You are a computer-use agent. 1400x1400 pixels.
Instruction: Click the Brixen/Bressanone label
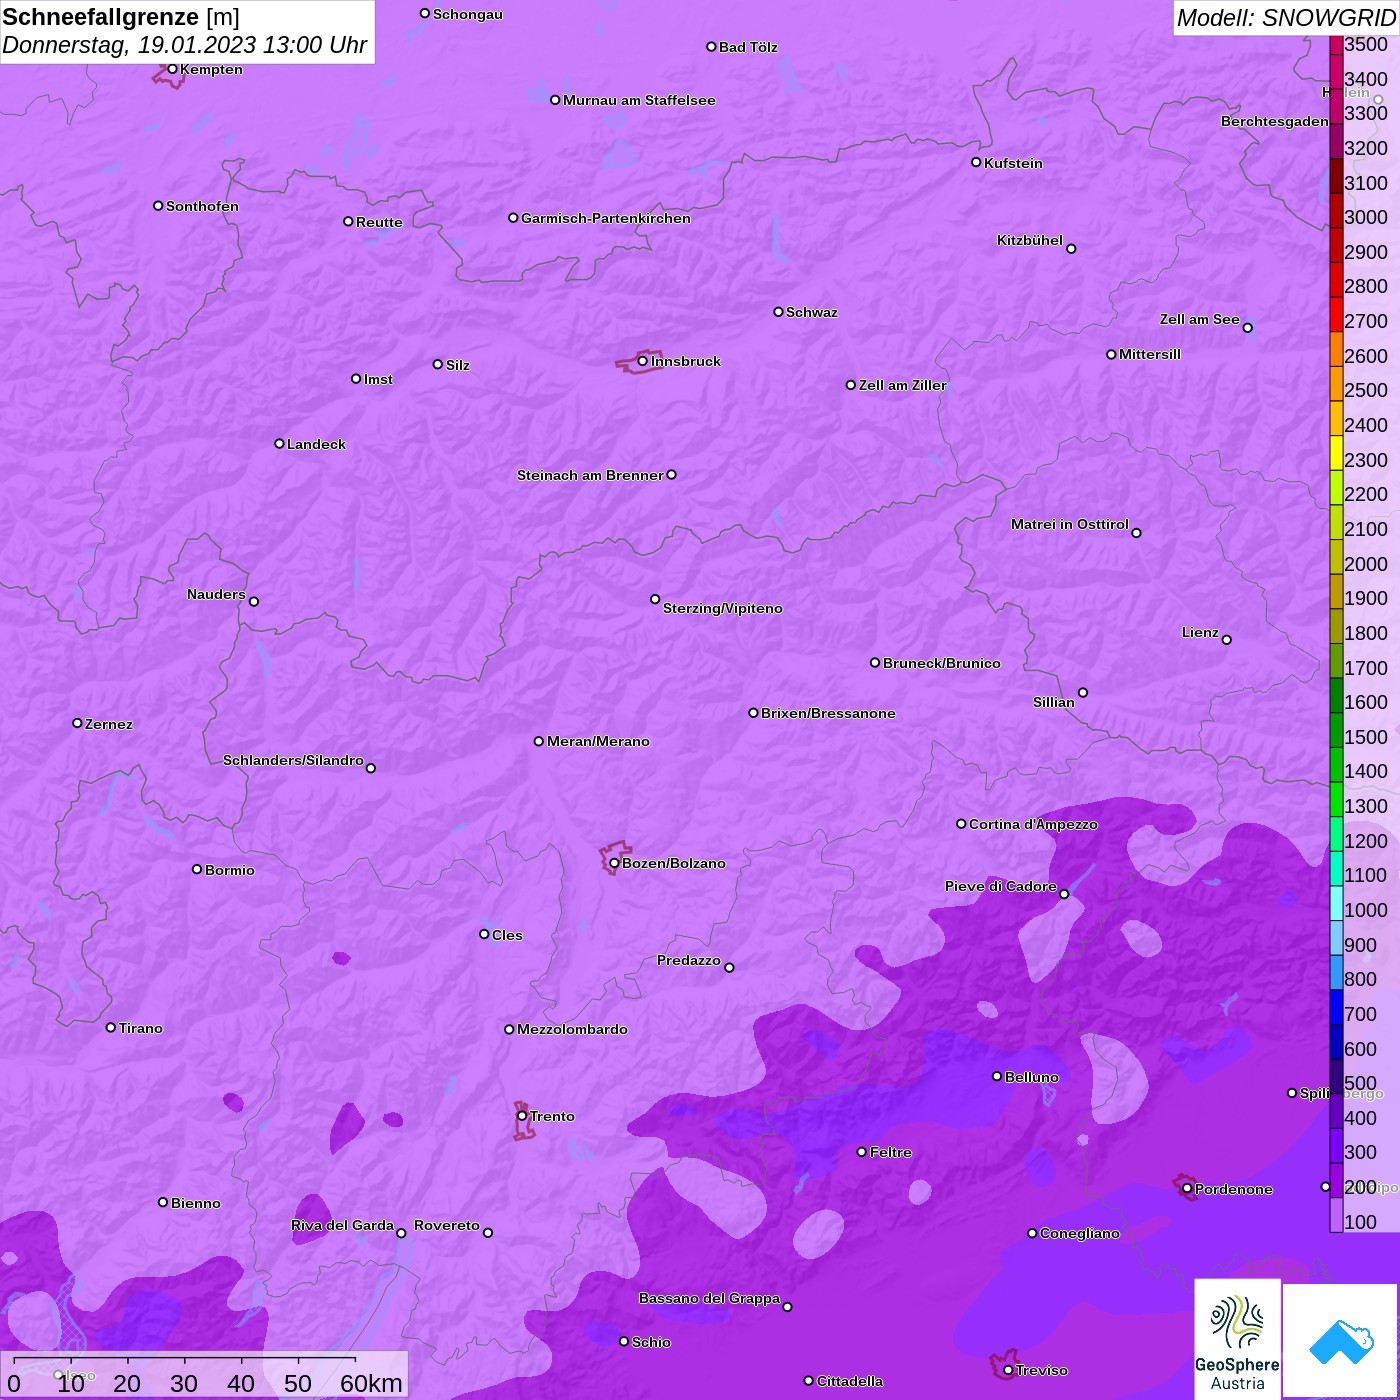click(828, 713)
